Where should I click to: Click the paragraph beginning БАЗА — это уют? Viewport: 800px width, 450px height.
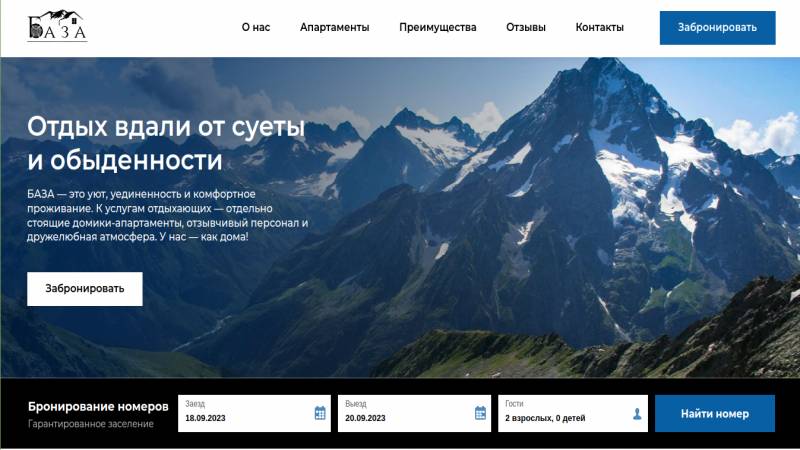click(x=167, y=215)
